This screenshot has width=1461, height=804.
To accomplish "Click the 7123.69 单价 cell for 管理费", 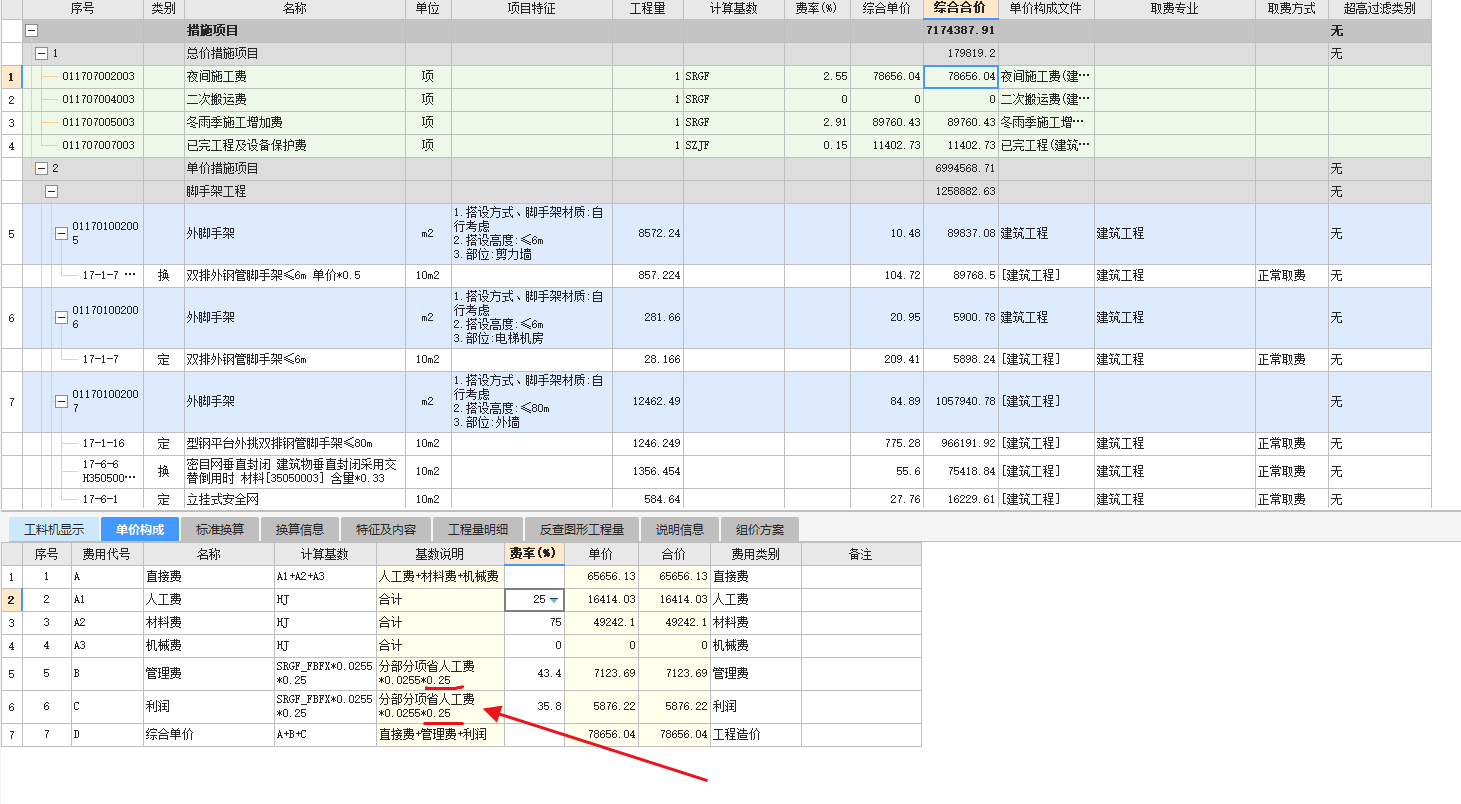I will 600,674.
